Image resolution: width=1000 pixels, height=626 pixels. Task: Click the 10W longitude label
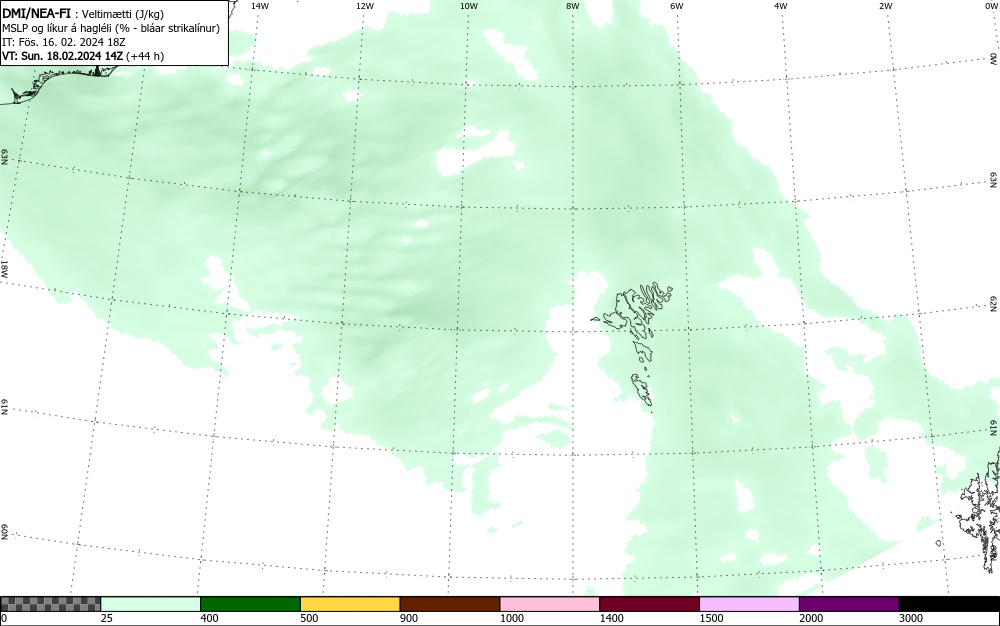click(x=469, y=6)
